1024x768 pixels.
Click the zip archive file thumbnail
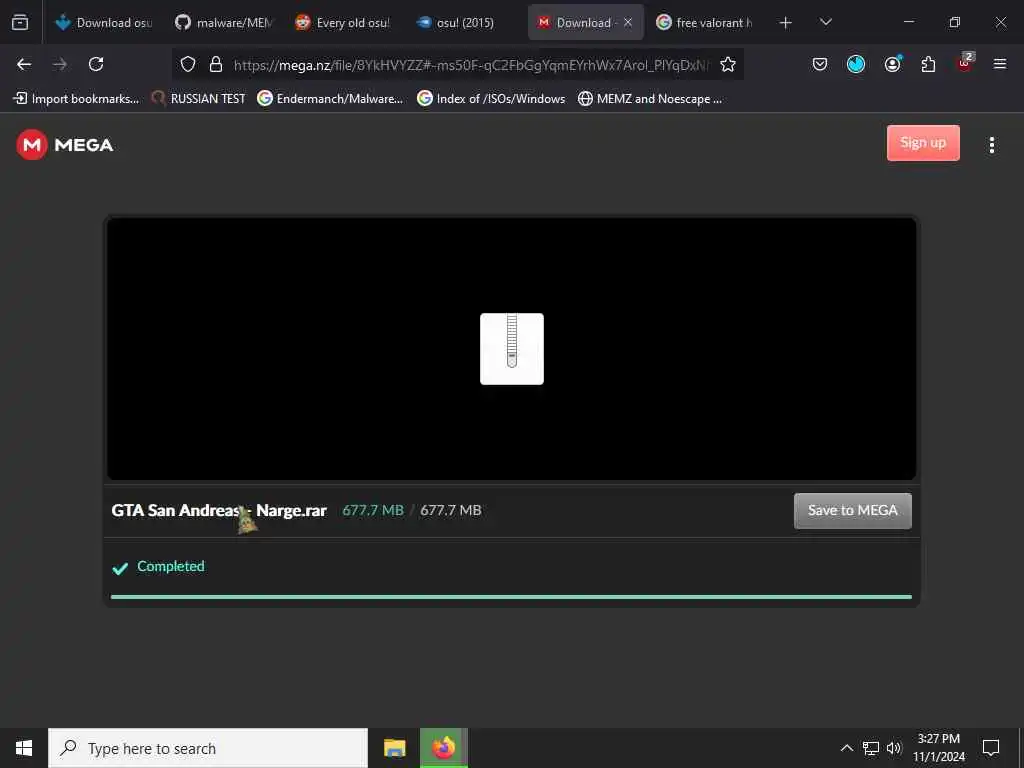pyautogui.click(x=512, y=349)
